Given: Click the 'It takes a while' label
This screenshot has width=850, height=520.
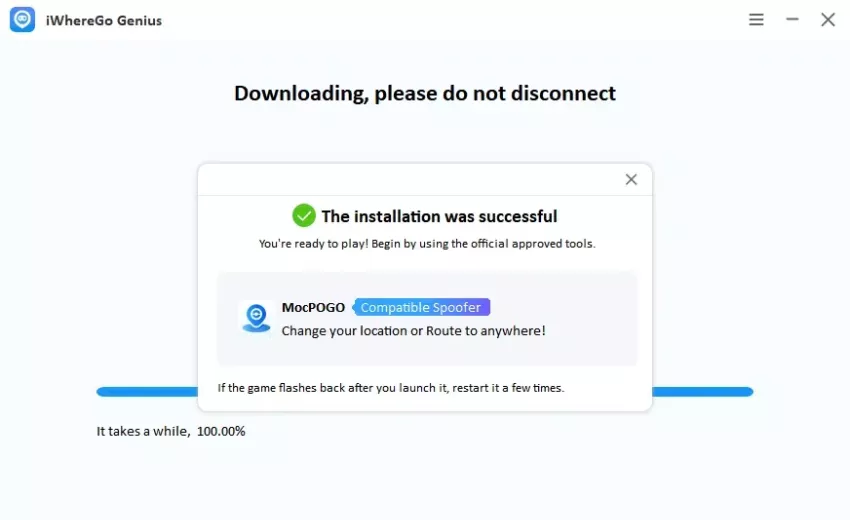Looking at the screenshot, I should coord(143,431).
